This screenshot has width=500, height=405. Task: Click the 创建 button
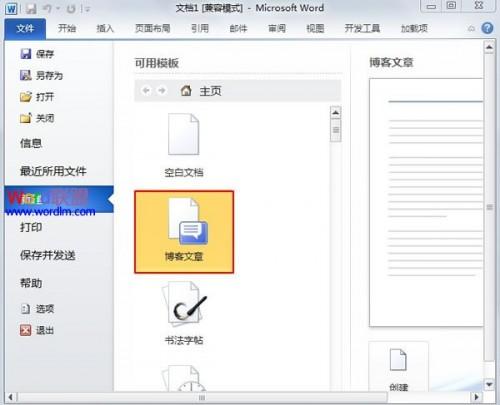coord(398,367)
